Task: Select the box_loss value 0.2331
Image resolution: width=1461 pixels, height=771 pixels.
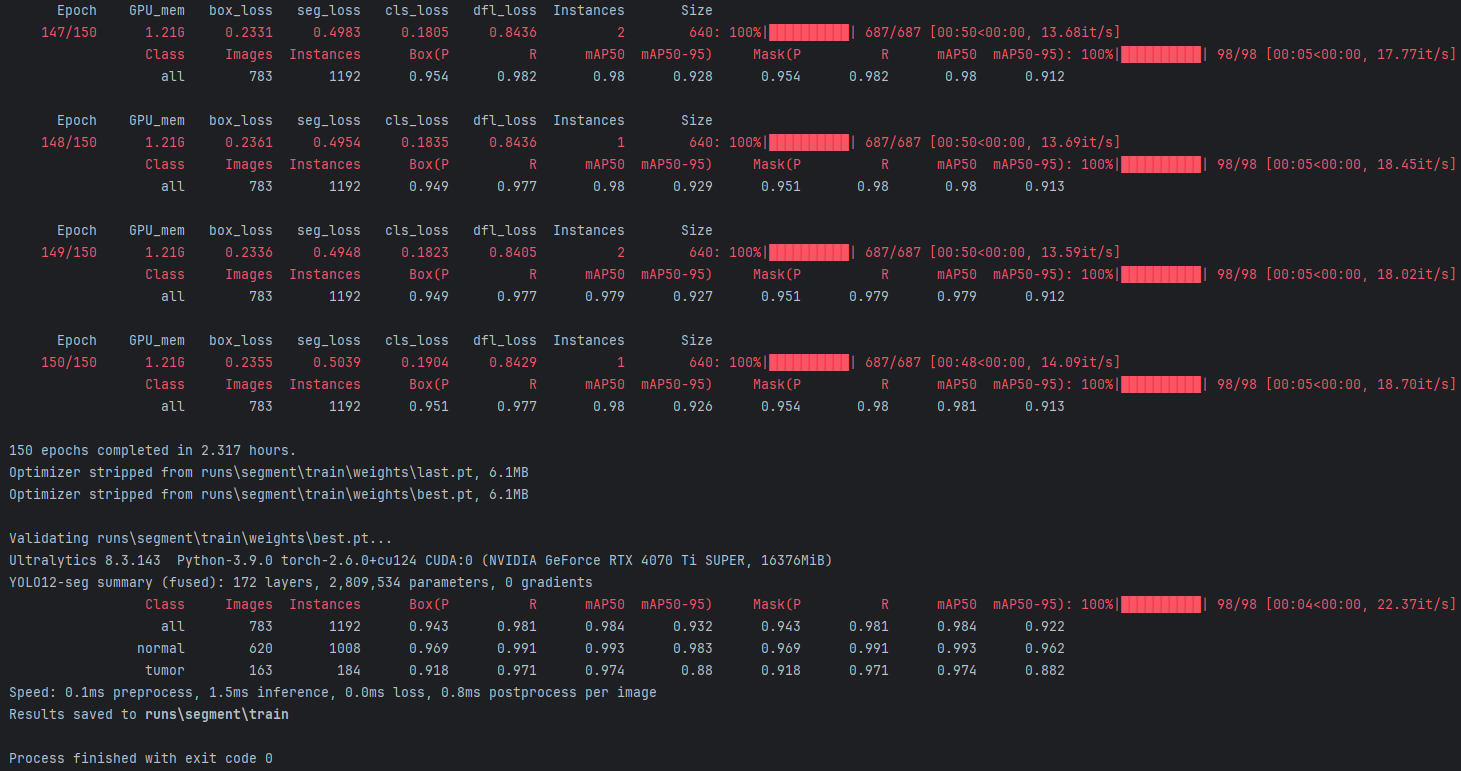Action: pos(252,33)
